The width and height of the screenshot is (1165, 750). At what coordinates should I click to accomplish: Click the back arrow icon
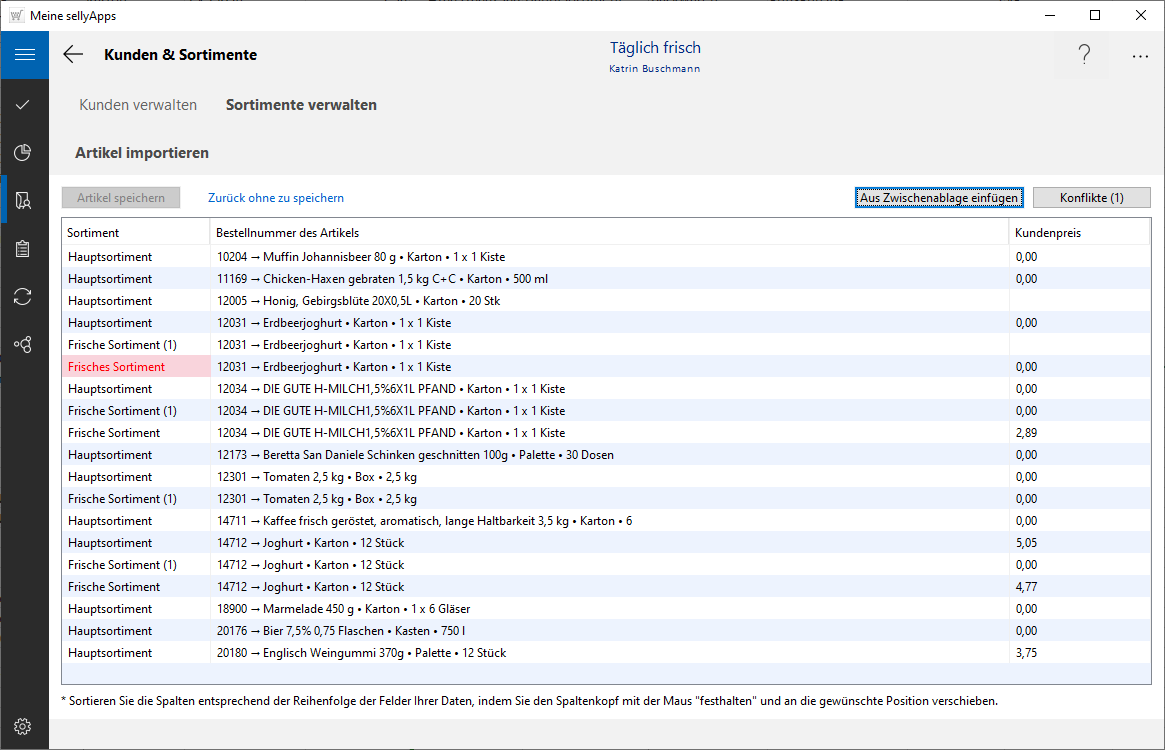tap(73, 55)
